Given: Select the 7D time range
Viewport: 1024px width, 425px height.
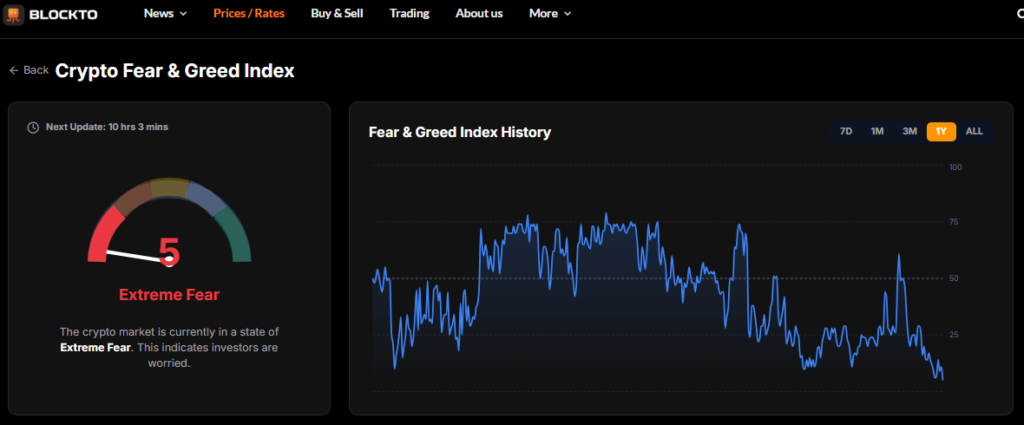Looking at the screenshot, I should coord(846,131).
